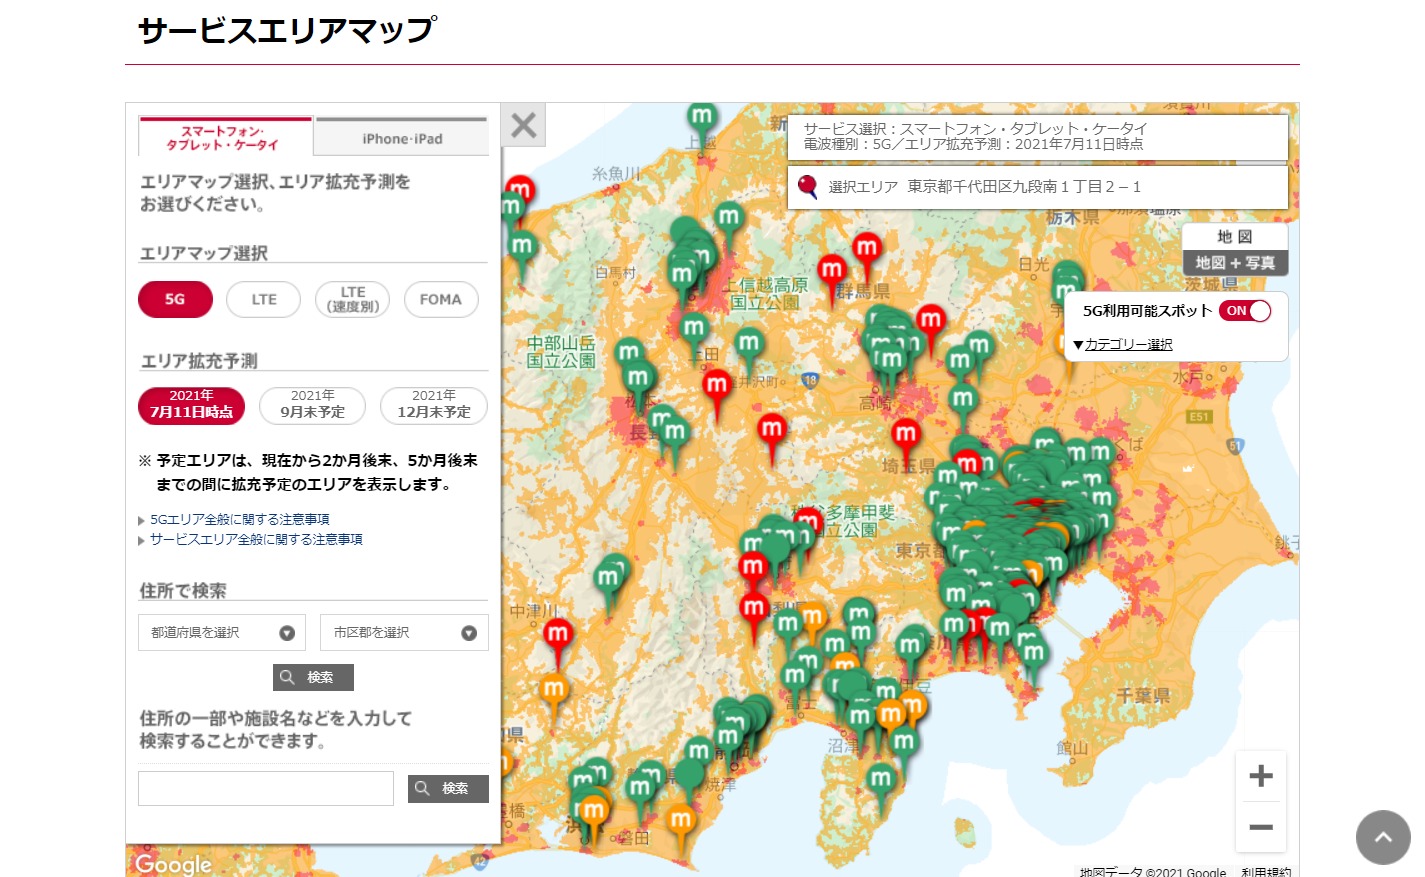Zoom out the map with minus button
This screenshot has width=1425, height=877.
(1261, 827)
